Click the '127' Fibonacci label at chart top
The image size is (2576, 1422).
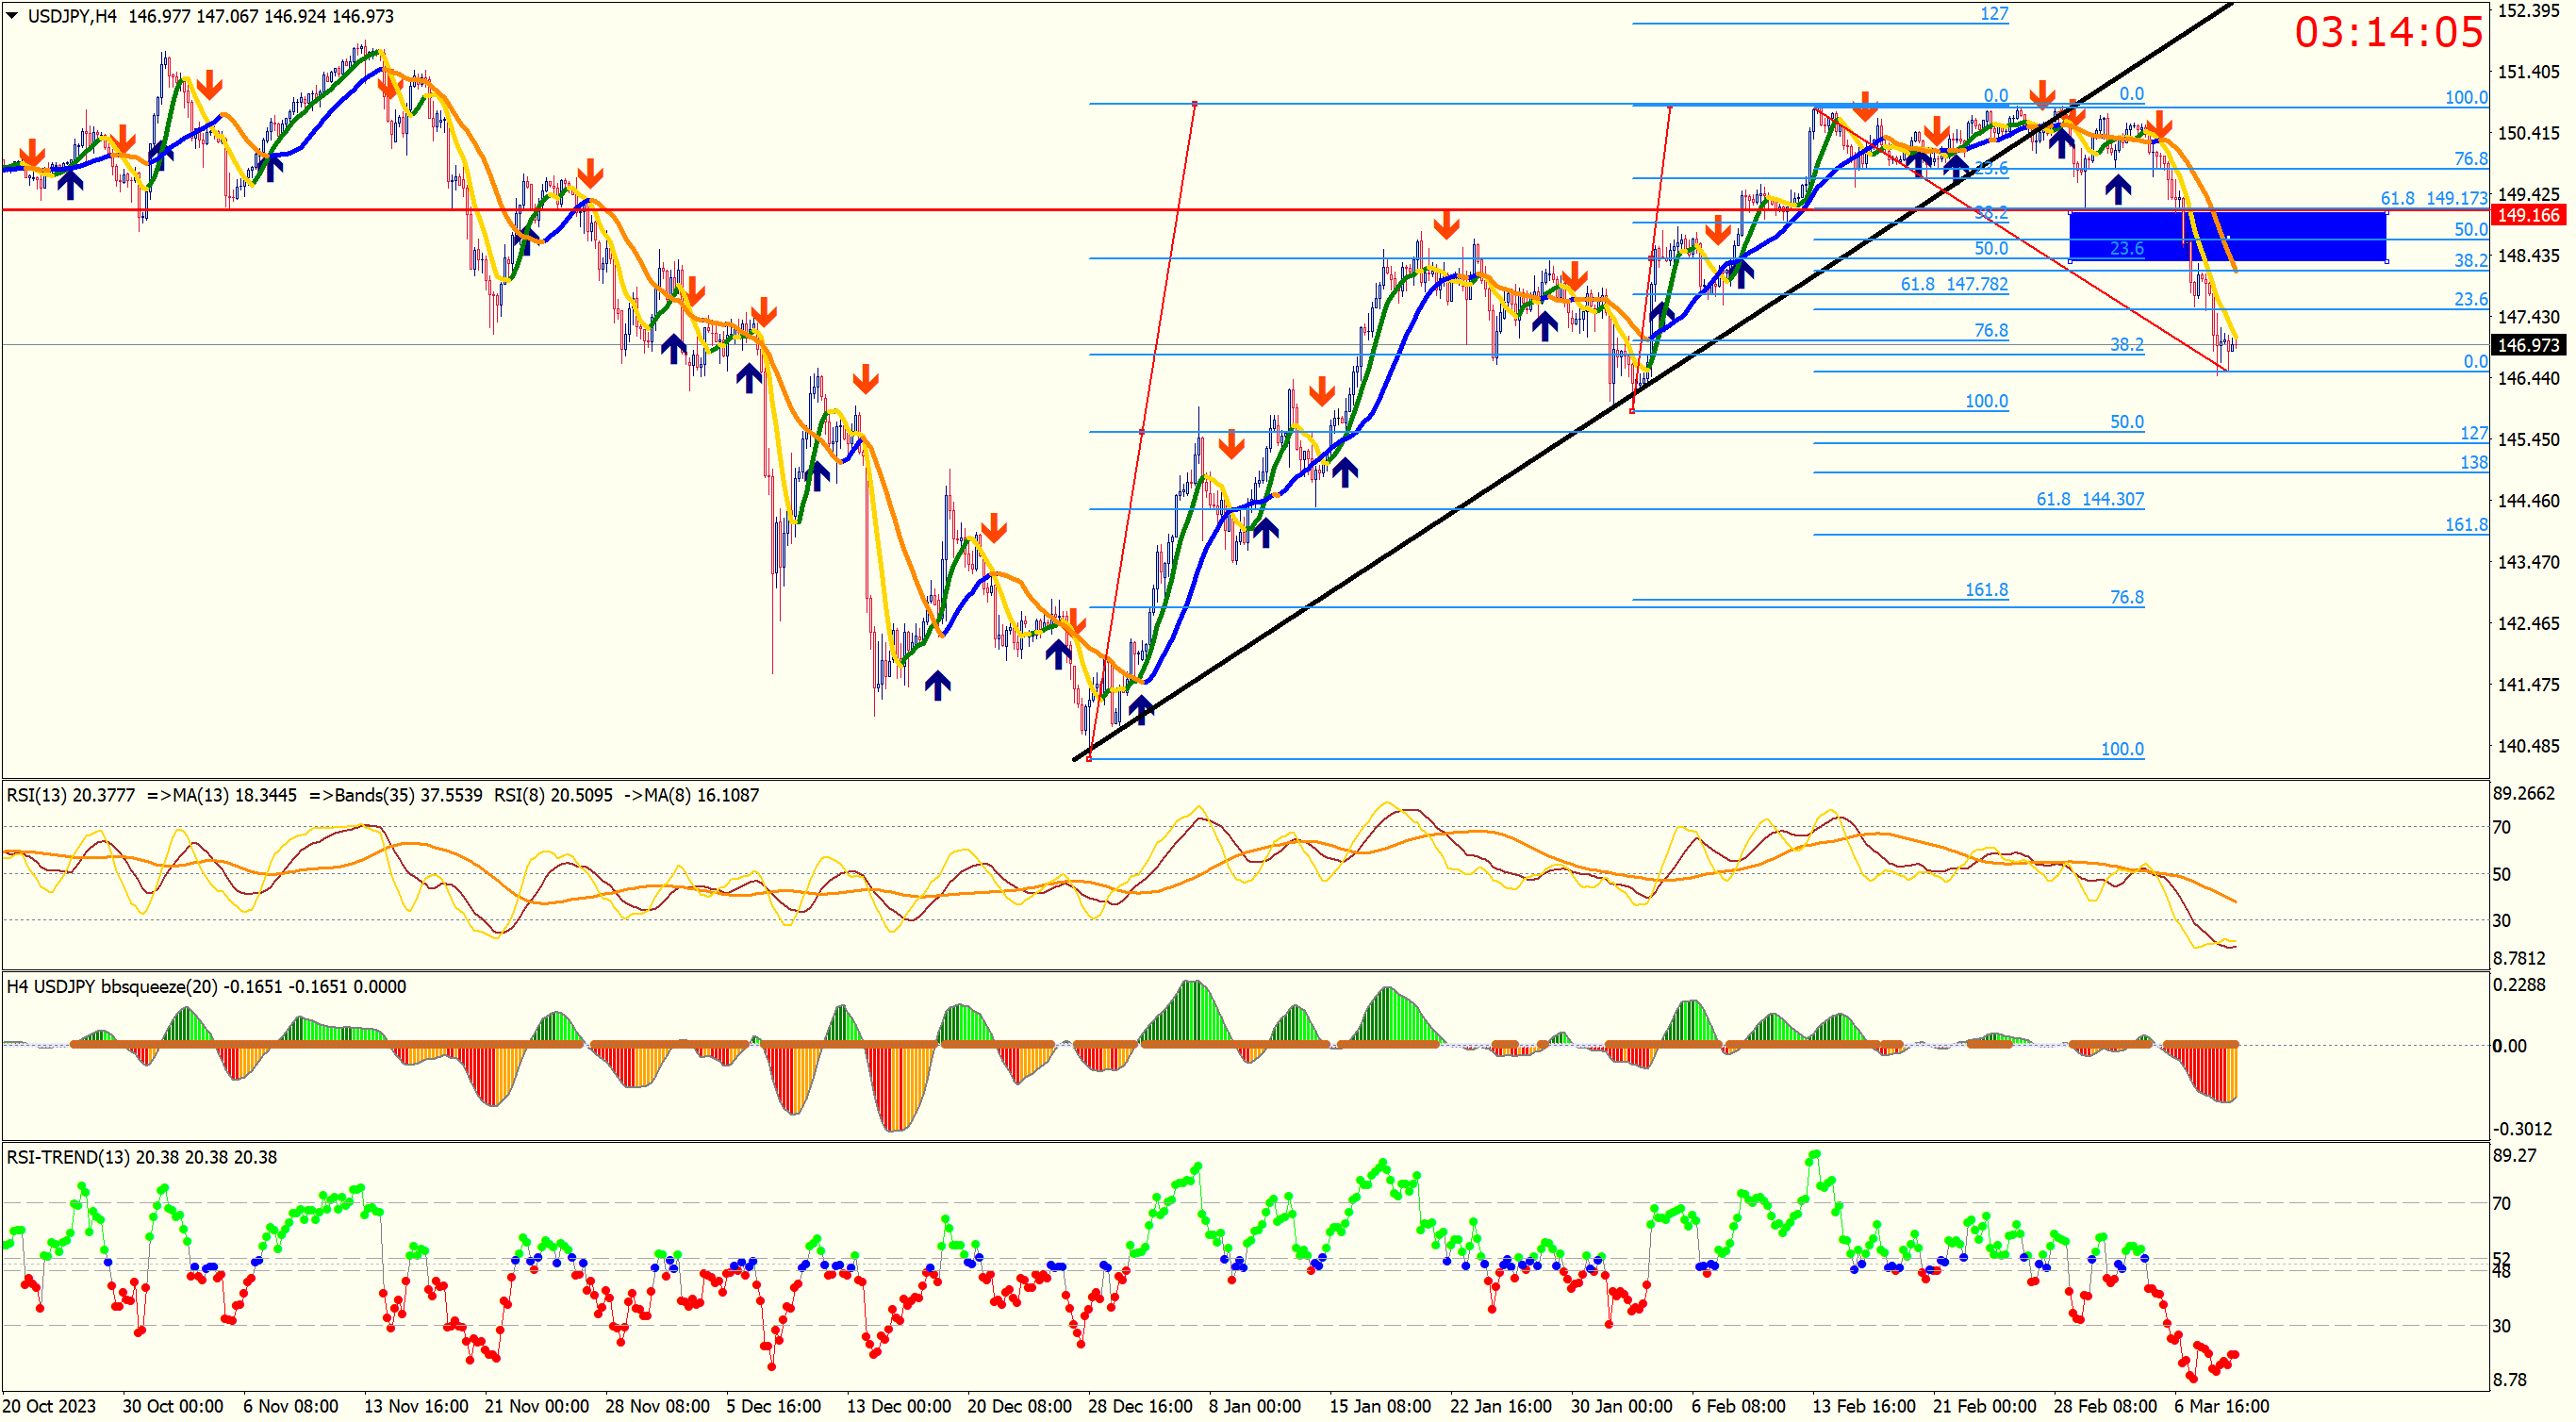(x=1994, y=14)
